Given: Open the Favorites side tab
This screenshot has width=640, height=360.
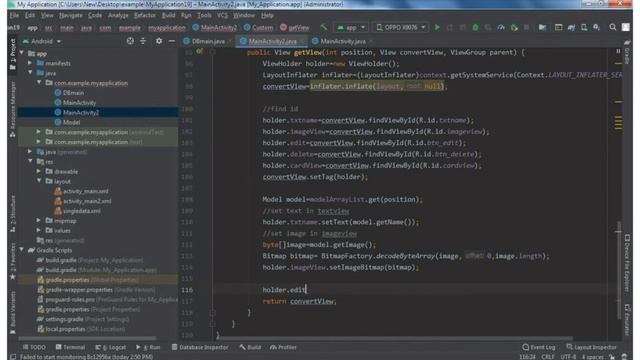Looking at the screenshot, I should pyautogui.click(x=13, y=261).
